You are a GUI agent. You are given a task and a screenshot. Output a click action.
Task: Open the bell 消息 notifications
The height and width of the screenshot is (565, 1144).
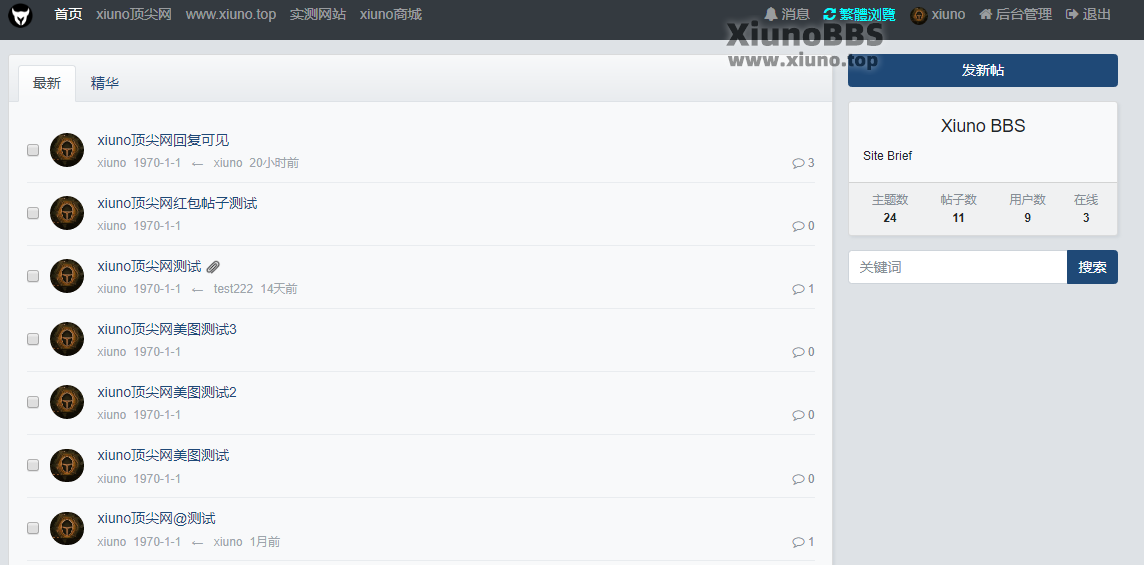point(786,15)
